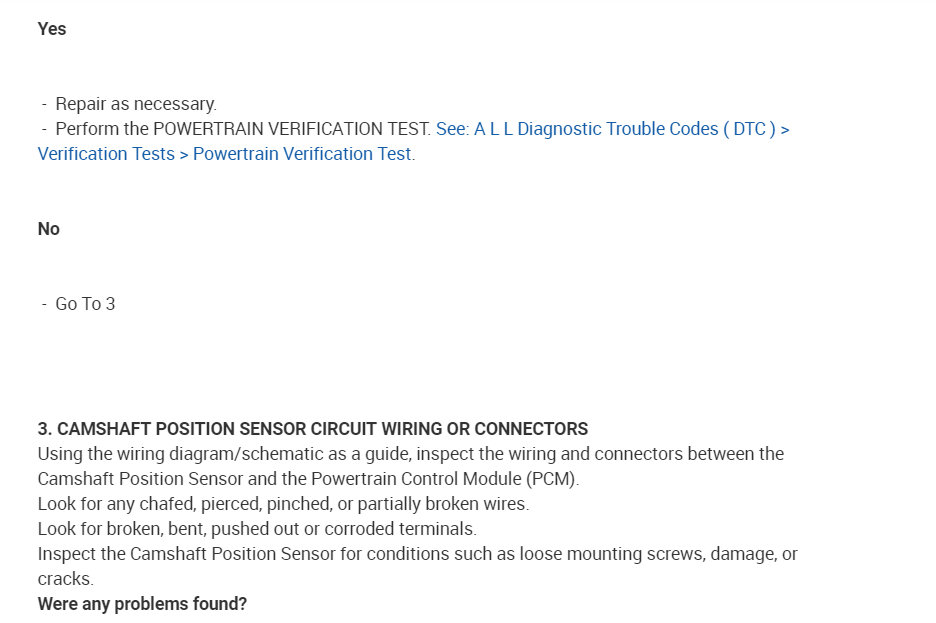The image size is (936, 623).
Task: Click the word "Perform" in the Yes section
Action: coord(86,129)
